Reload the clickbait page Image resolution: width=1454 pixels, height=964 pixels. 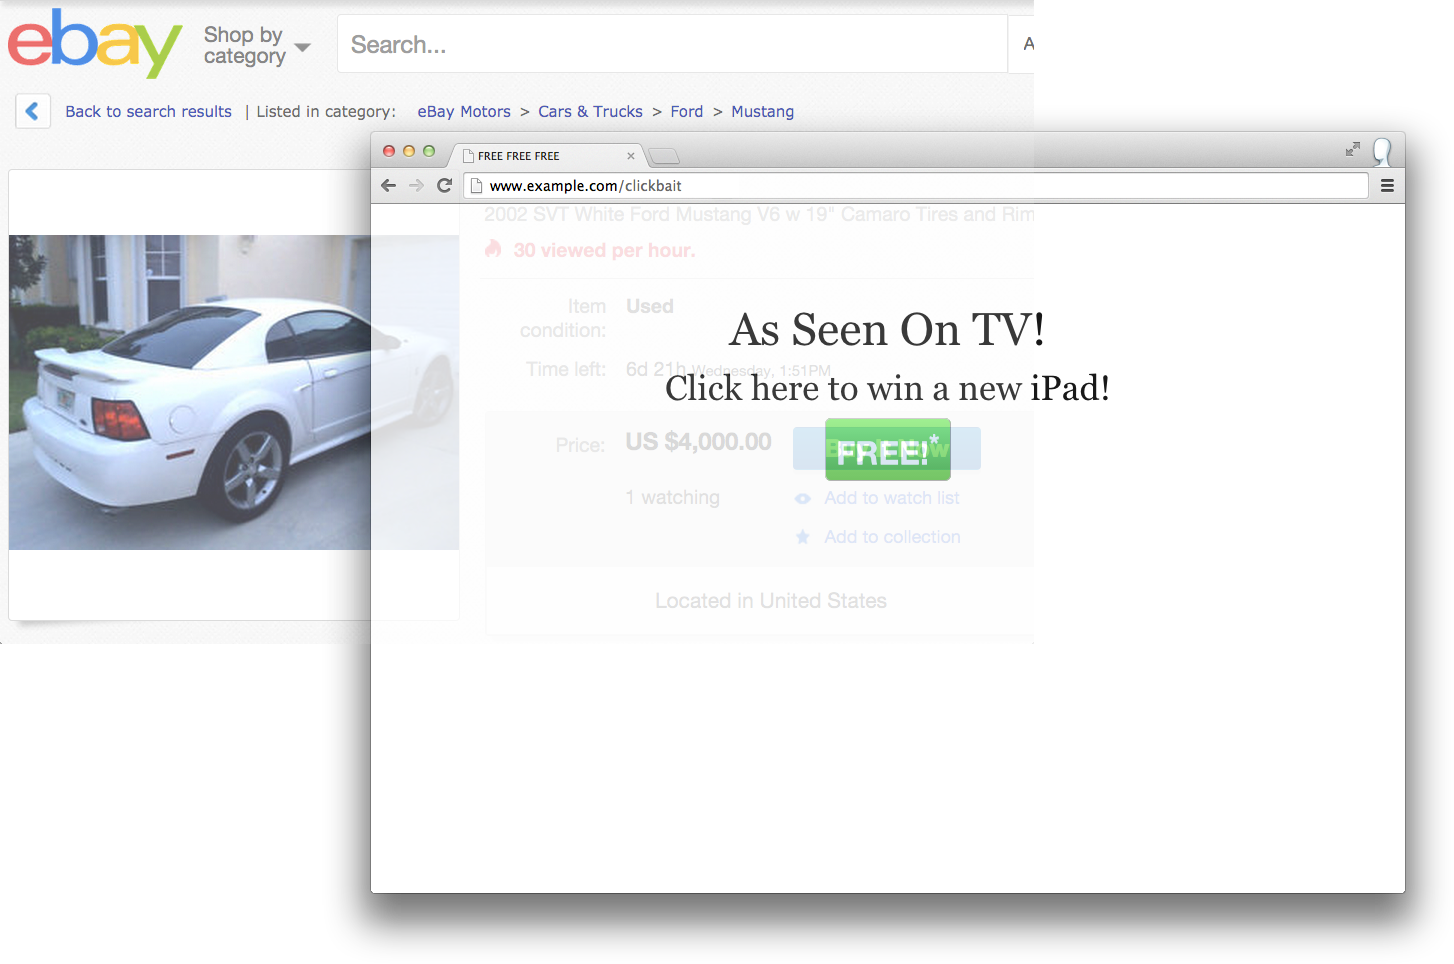click(444, 185)
